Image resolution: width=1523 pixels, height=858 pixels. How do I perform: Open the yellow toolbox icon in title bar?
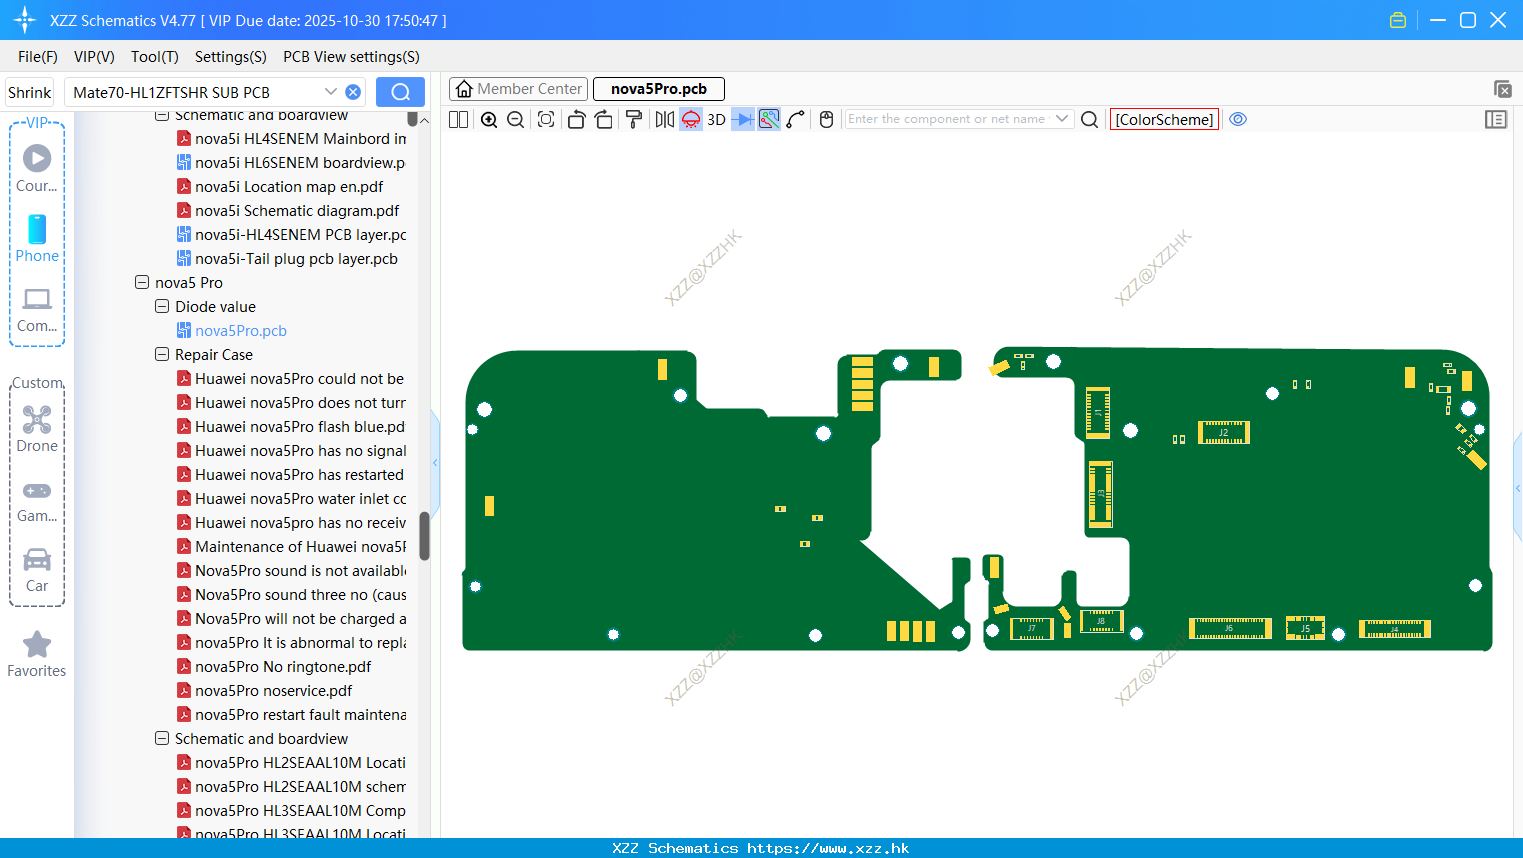click(x=1398, y=20)
